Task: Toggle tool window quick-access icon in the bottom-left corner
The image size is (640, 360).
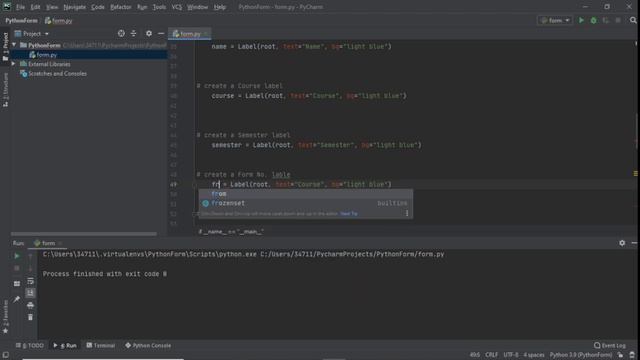Action: 5,355
